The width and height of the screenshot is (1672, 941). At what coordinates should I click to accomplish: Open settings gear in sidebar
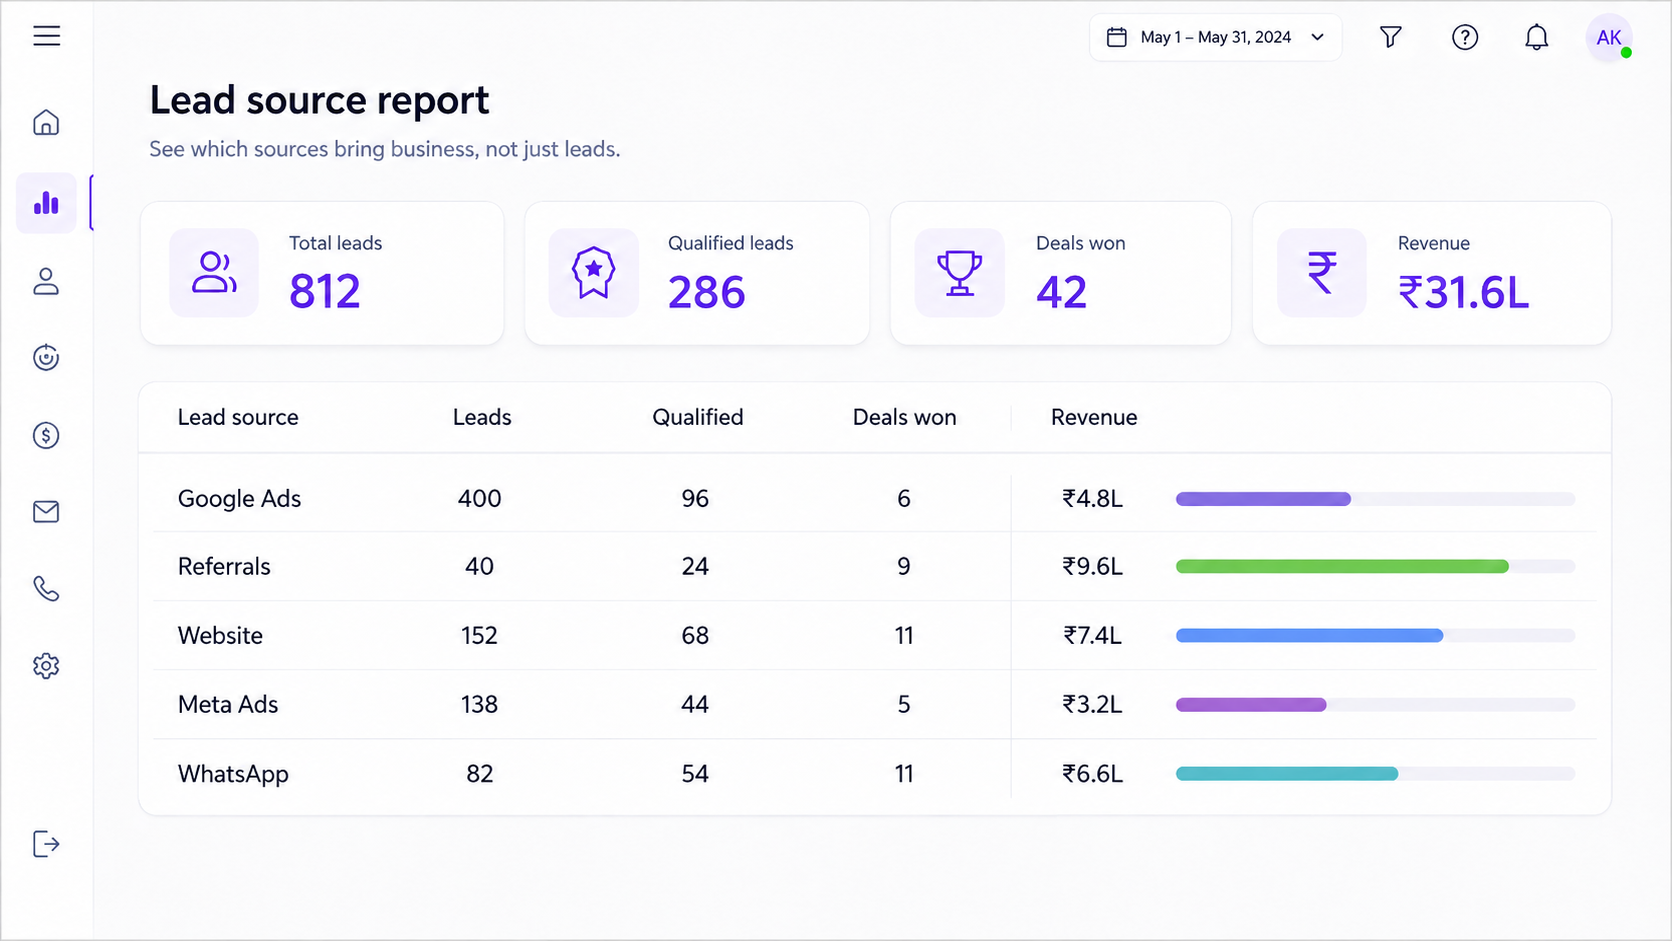[x=46, y=665]
